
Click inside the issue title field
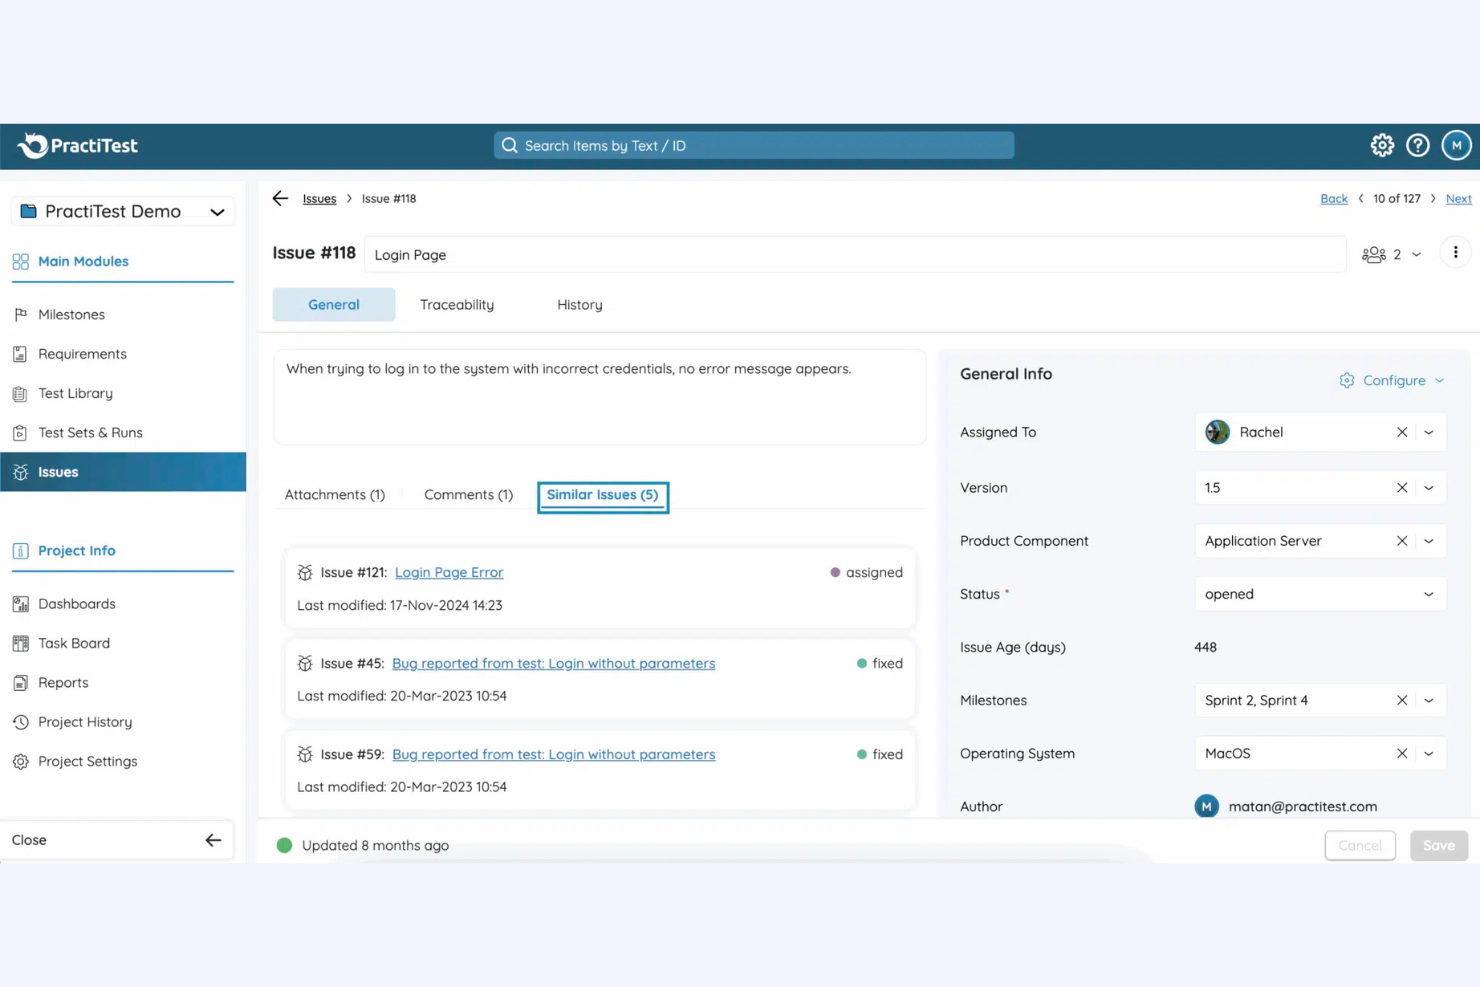700,254
